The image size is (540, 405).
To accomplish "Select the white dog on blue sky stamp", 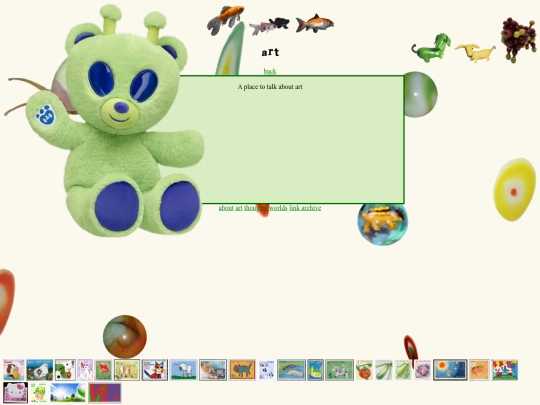I will coord(184,370).
